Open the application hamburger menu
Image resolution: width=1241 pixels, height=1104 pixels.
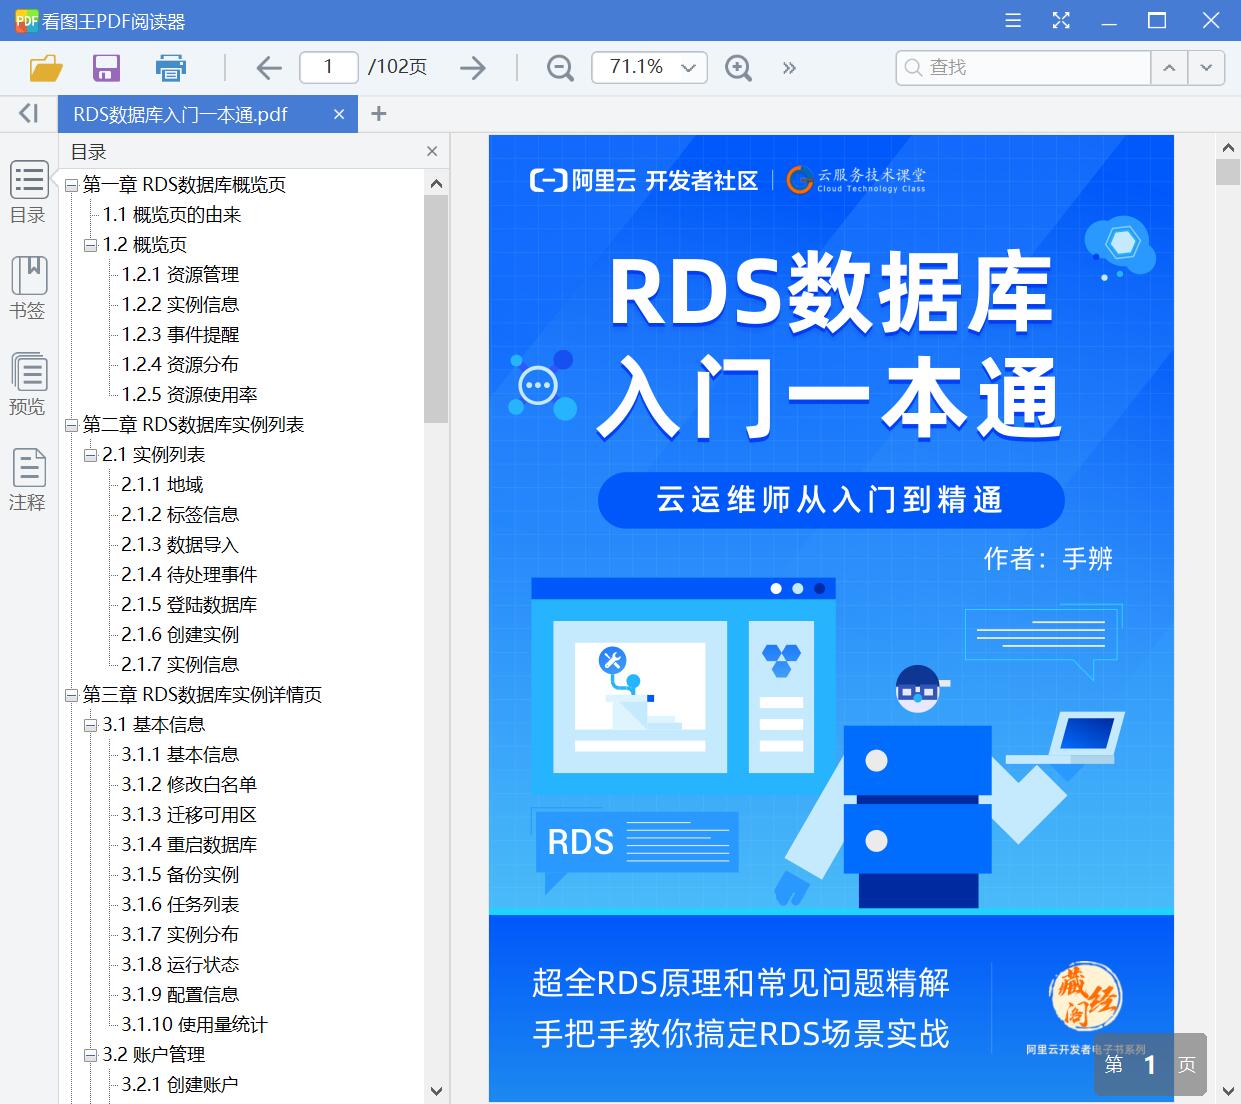click(x=1012, y=20)
